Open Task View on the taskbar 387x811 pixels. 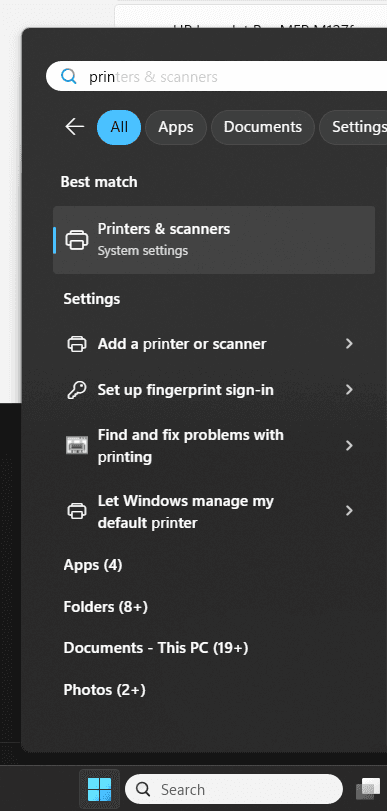369,789
